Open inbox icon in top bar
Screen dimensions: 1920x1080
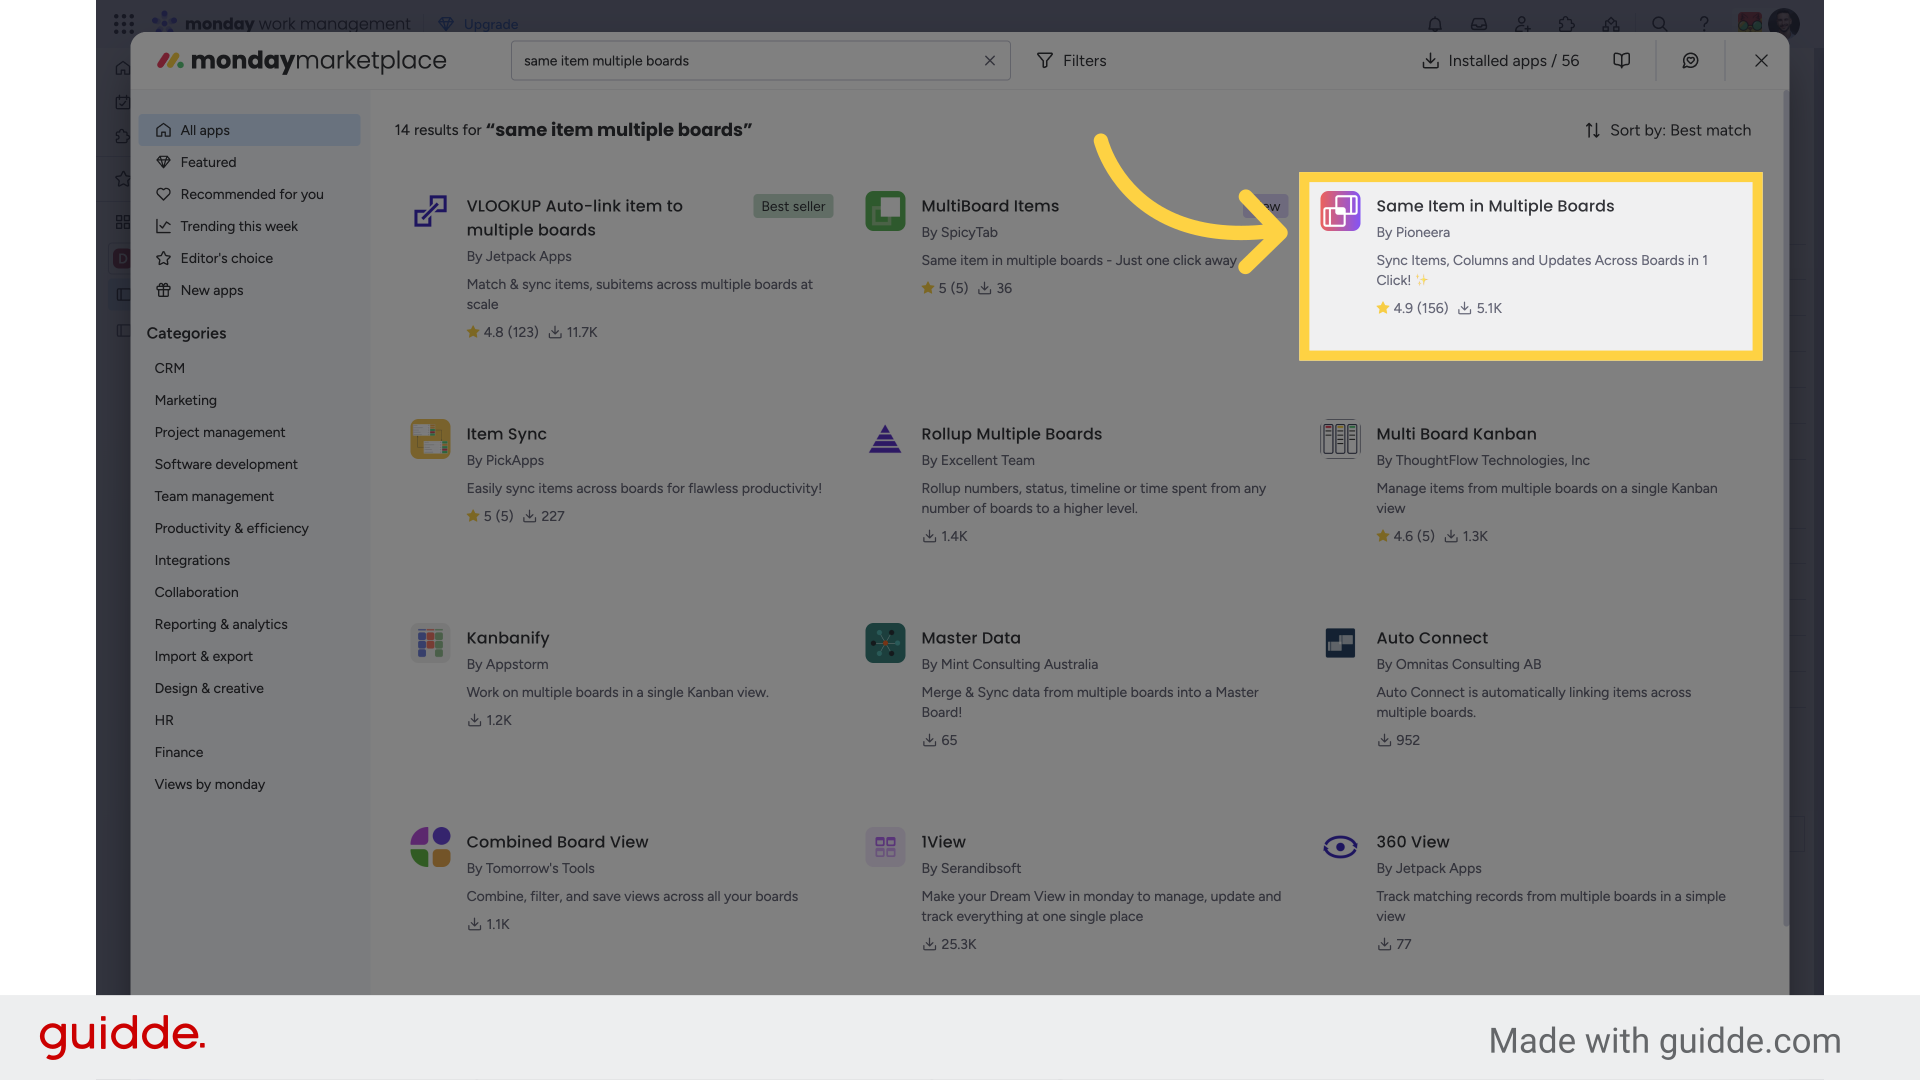(1479, 24)
